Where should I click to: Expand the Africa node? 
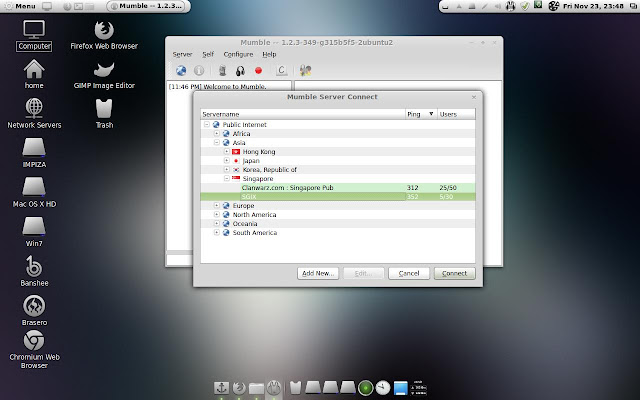(x=217, y=133)
